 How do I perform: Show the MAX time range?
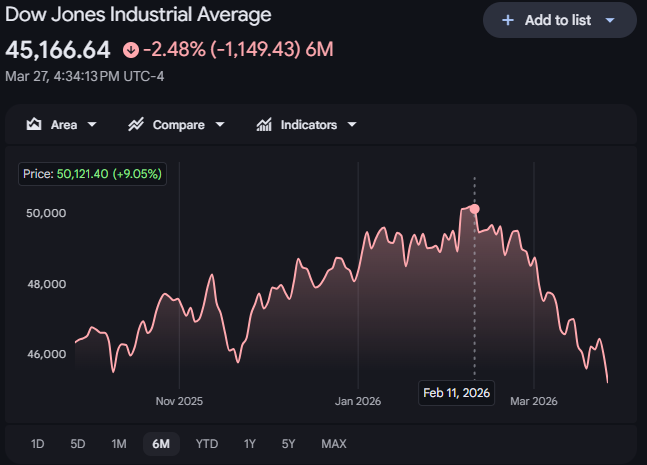[x=334, y=444]
